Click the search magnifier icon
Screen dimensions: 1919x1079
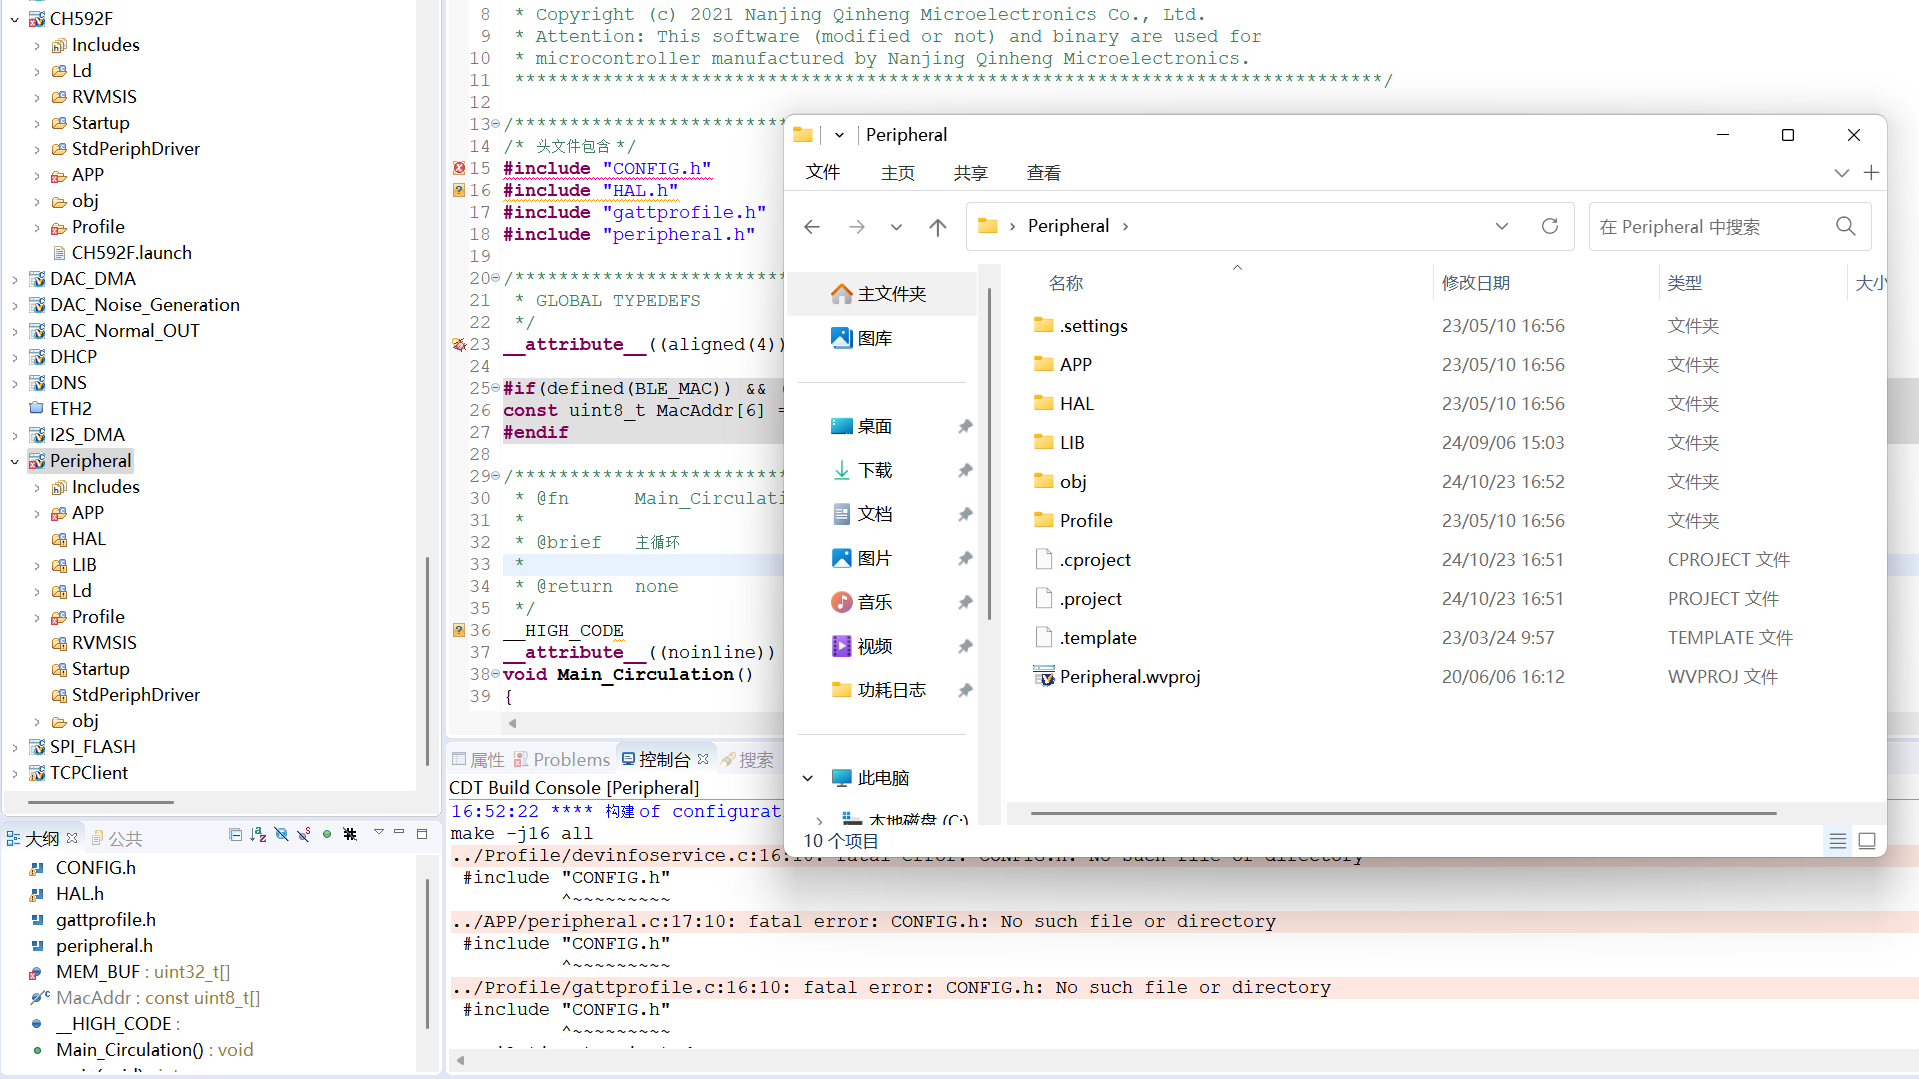coord(1846,227)
